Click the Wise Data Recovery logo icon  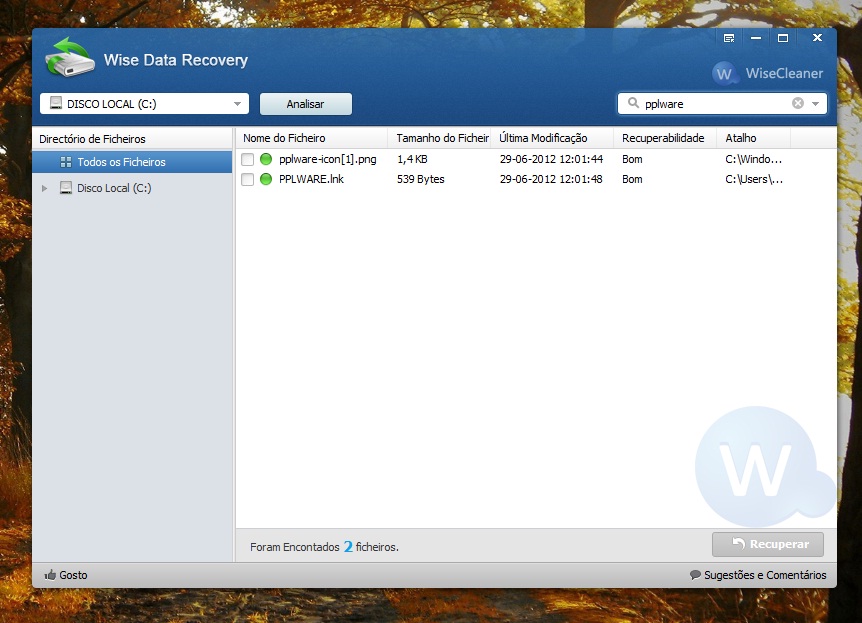pyautogui.click(x=69, y=57)
